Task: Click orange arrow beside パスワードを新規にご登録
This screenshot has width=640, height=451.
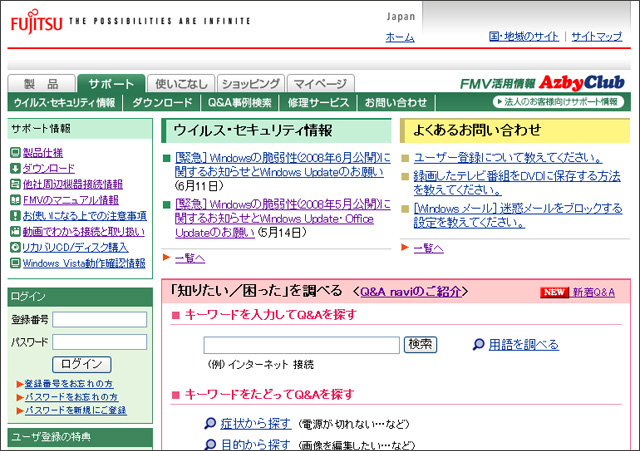Action: pos(20,411)
